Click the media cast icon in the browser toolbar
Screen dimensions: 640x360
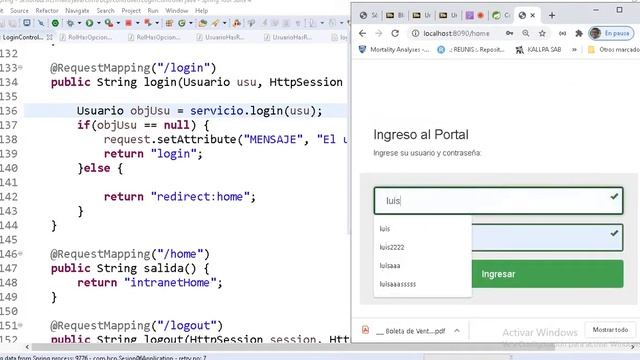click(x=562, y=33)
